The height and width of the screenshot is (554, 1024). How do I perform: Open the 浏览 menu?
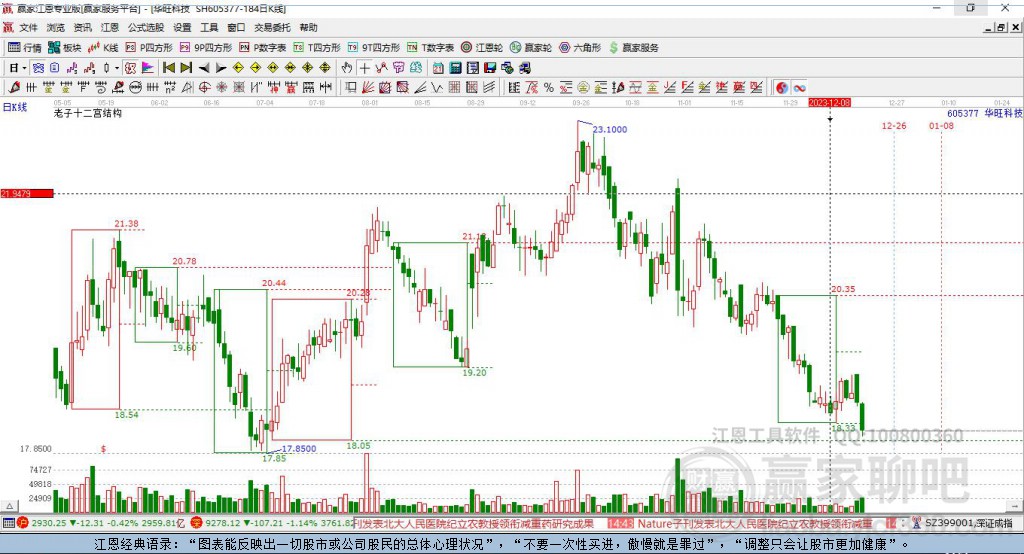pos(56,27)
